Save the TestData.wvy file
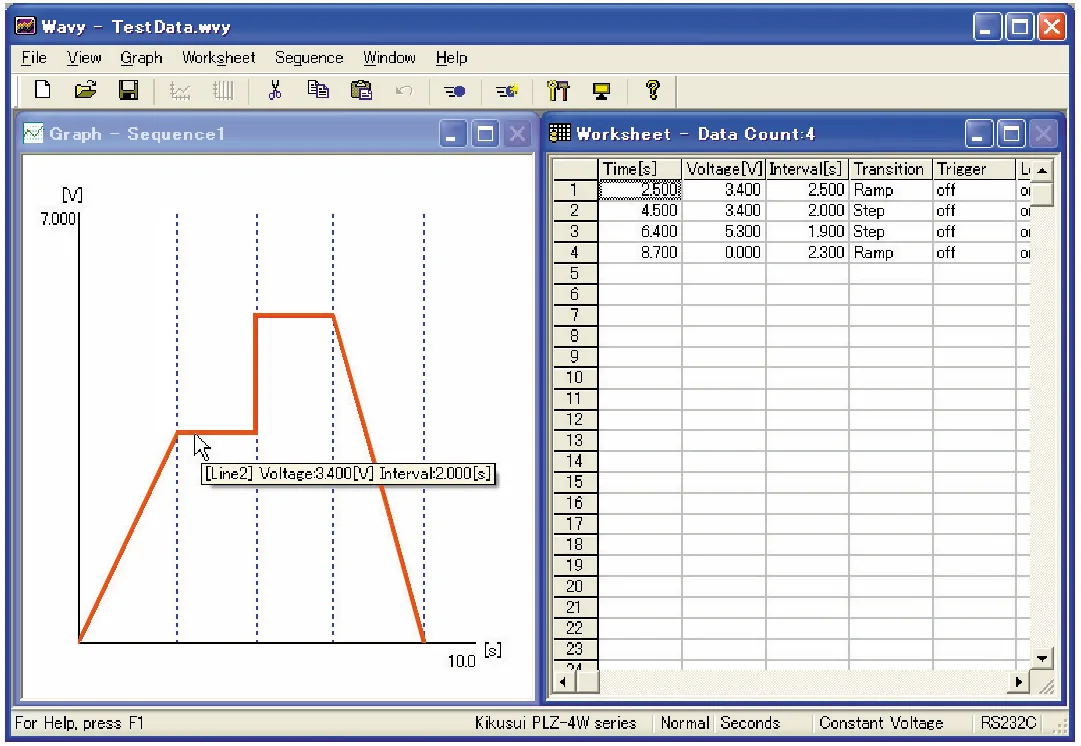The image size is (1081, 746). [128, 90]
